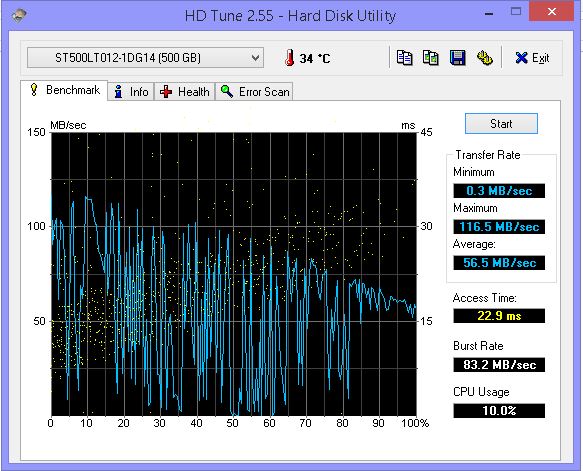Save screenshot floppy disk icon
Viewport: 583px width, 471px height.
point(457,58)
